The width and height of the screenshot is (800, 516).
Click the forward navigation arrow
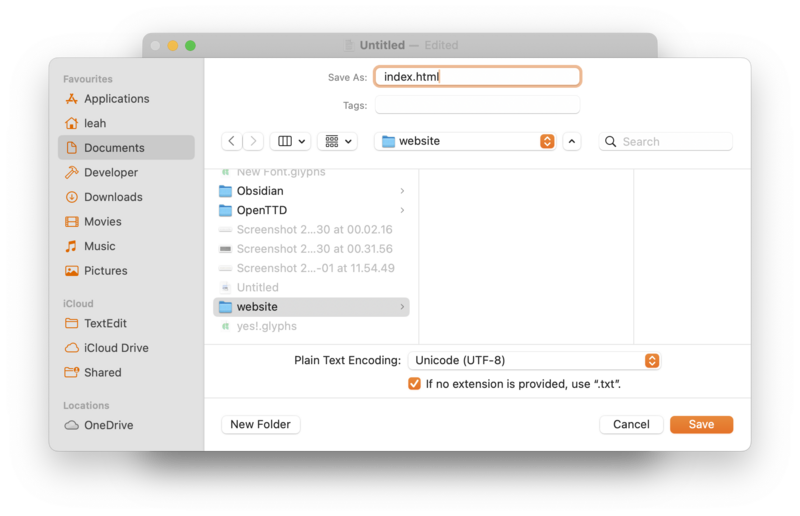click(x=254, y=142)
